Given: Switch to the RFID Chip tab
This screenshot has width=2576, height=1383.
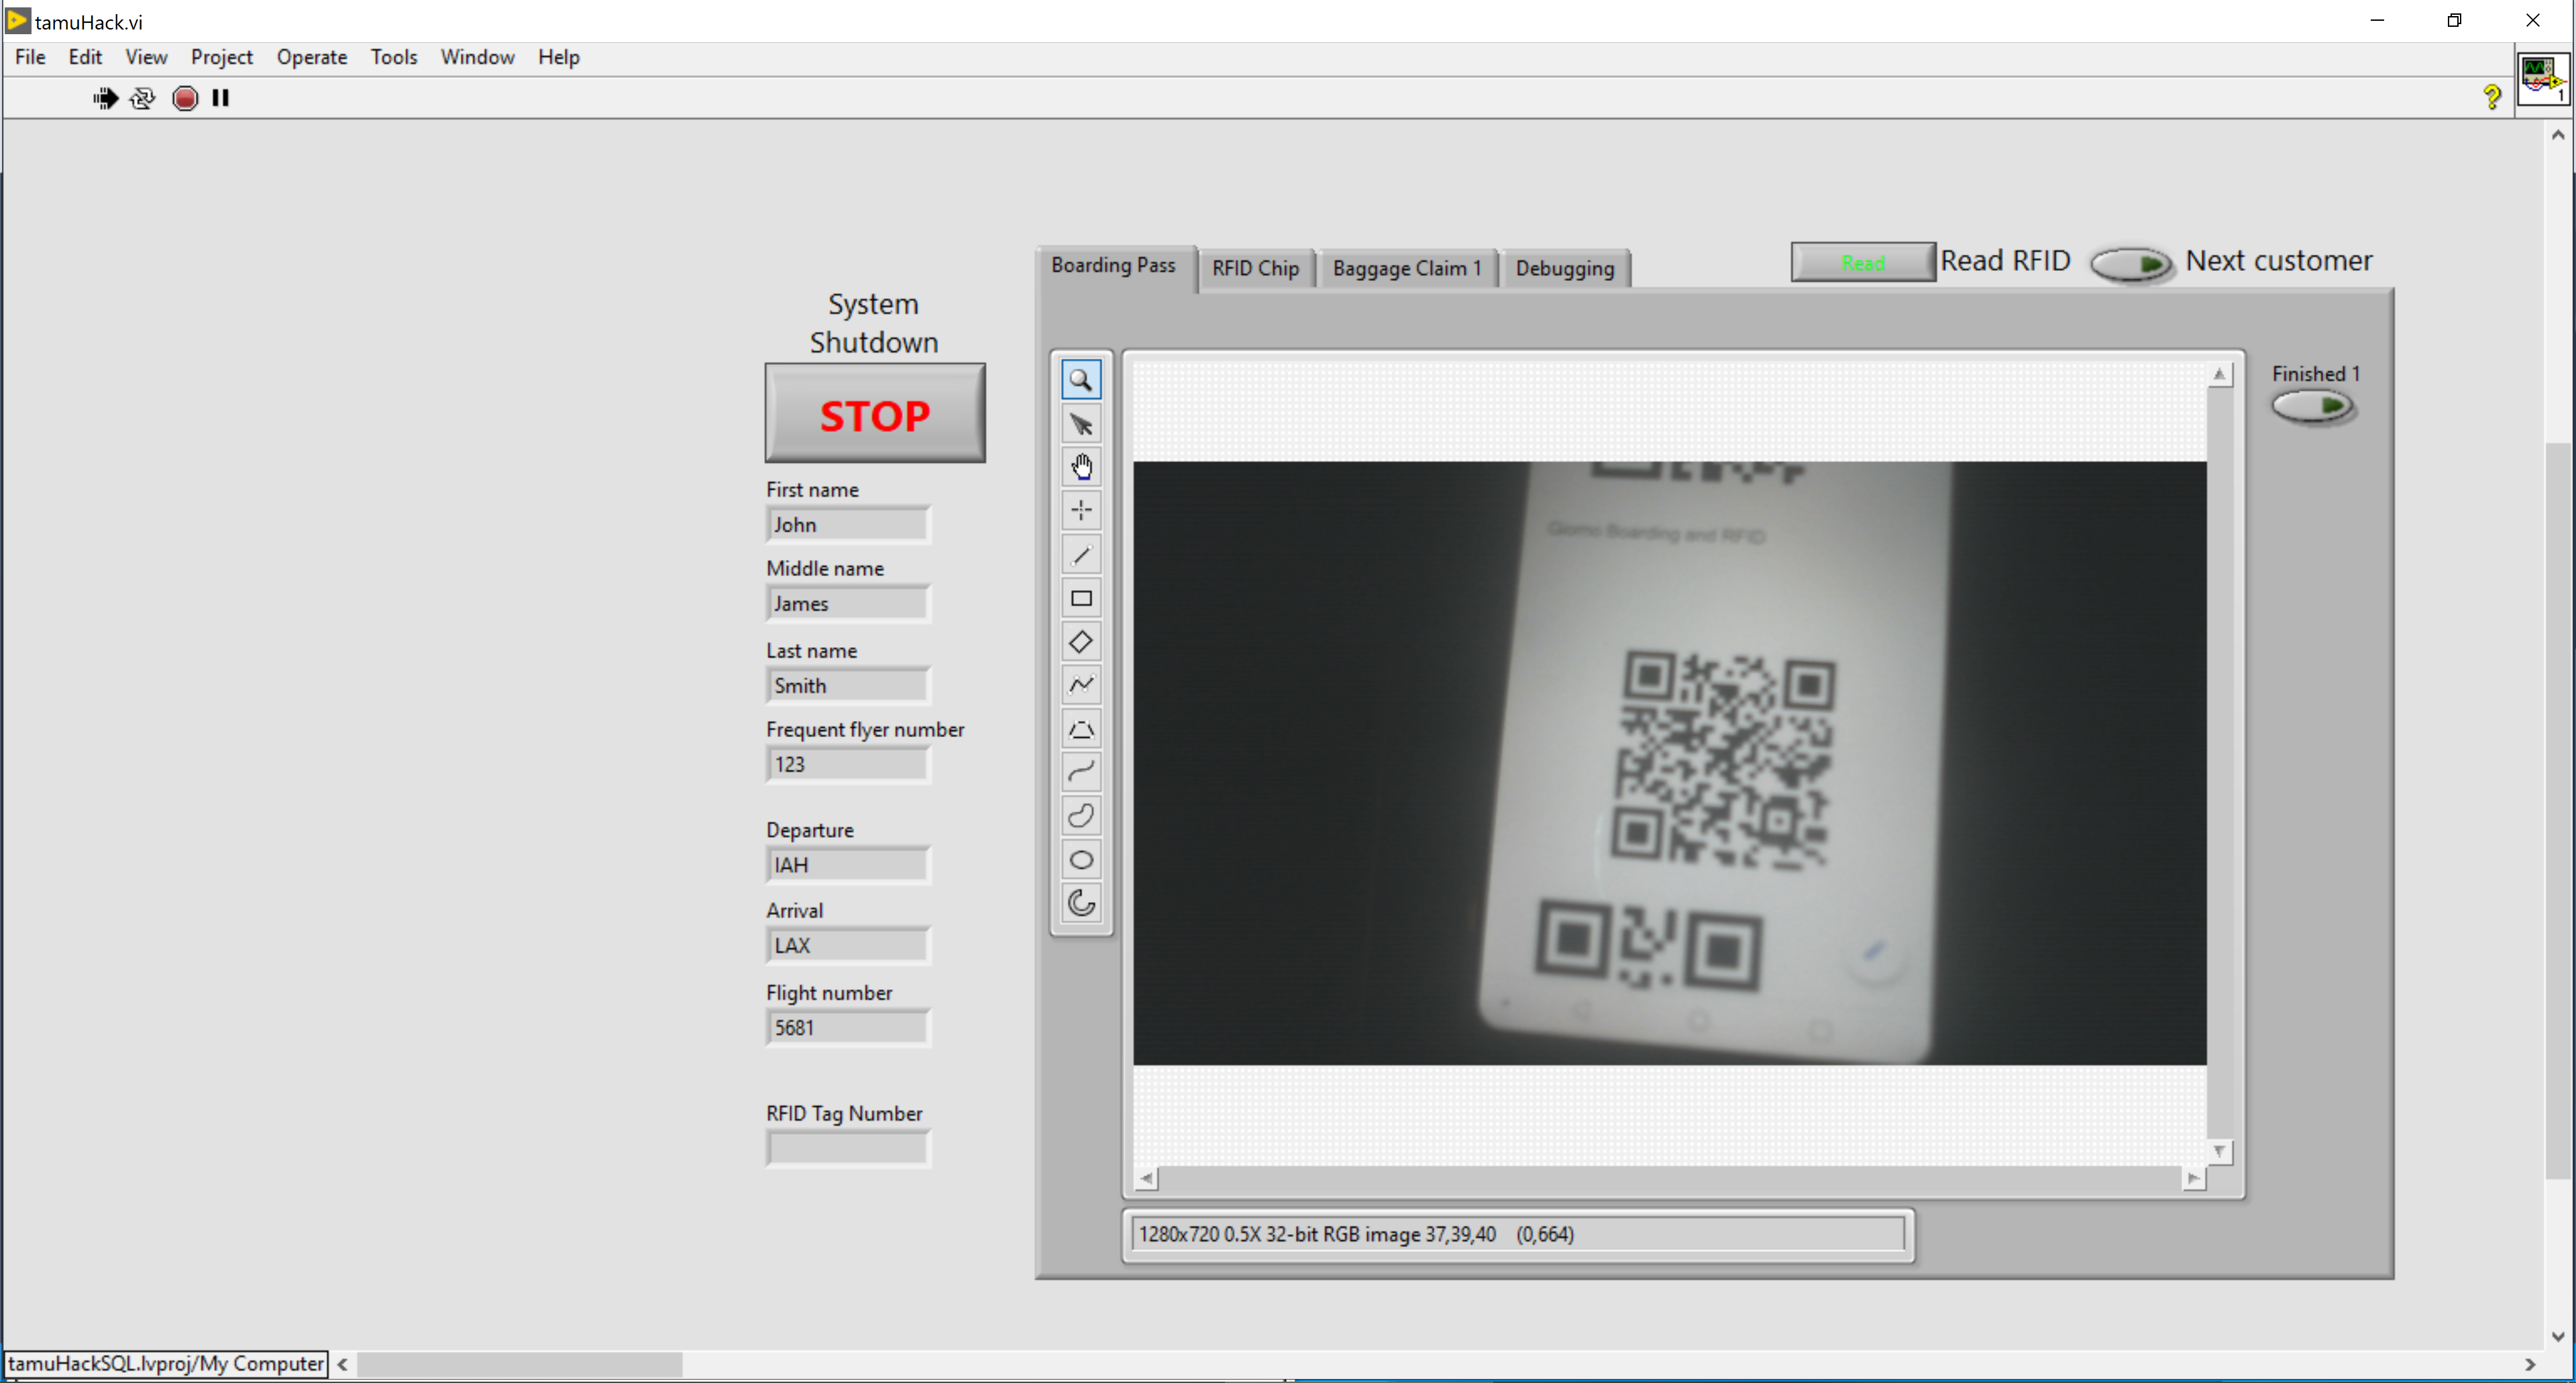Looking at the screenshot, I should pos(1255,268).
